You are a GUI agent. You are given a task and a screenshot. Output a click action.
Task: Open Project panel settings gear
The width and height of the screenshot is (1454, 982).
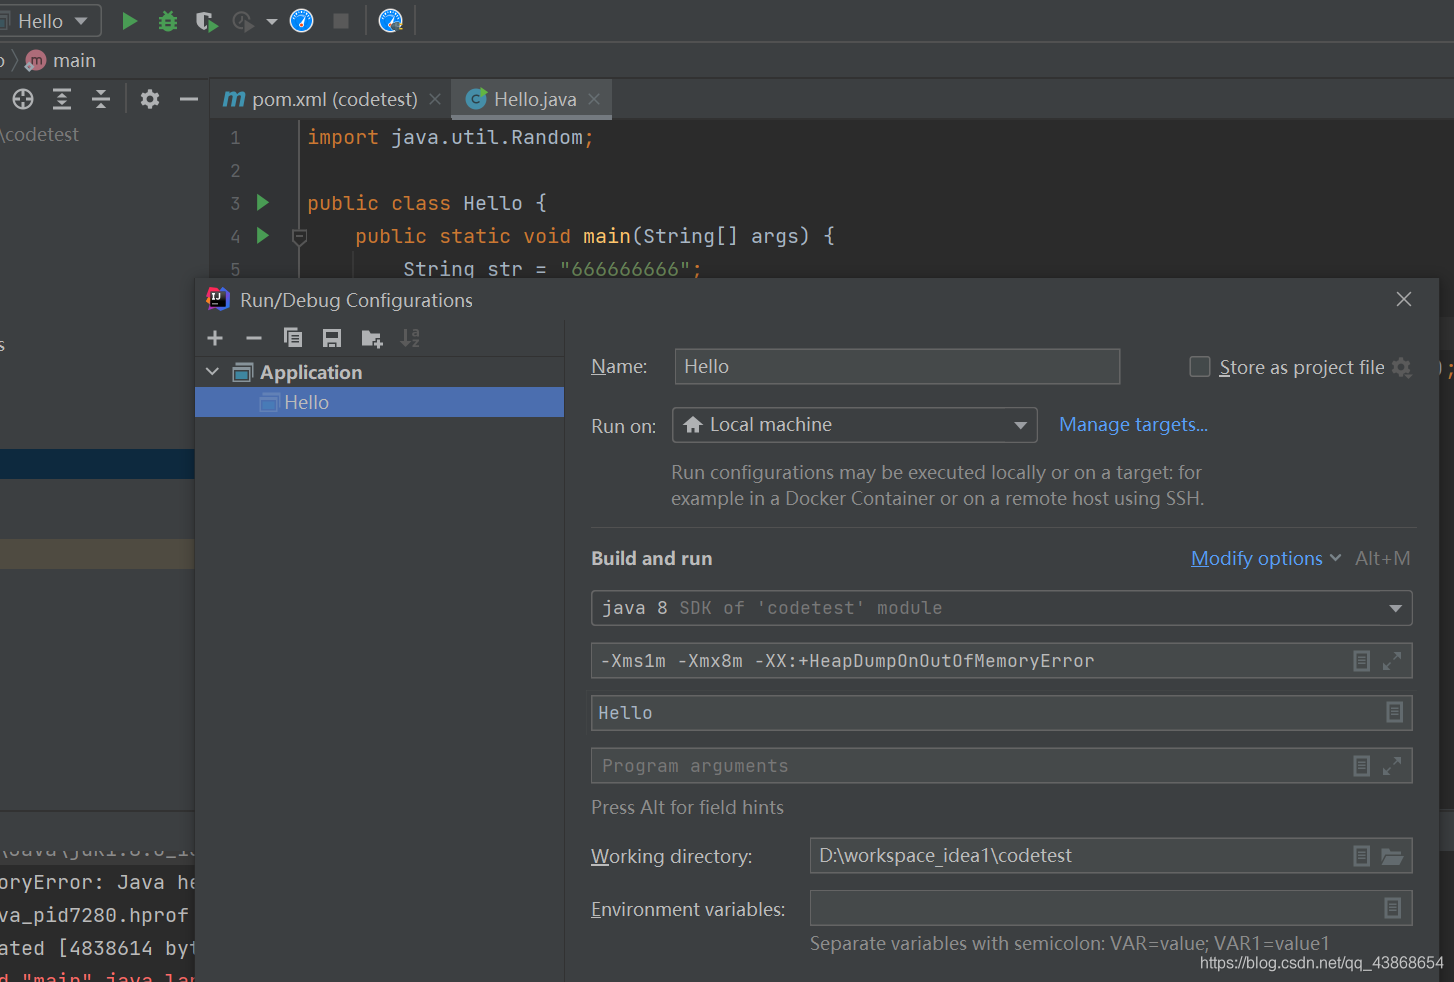tap(150, 99)
